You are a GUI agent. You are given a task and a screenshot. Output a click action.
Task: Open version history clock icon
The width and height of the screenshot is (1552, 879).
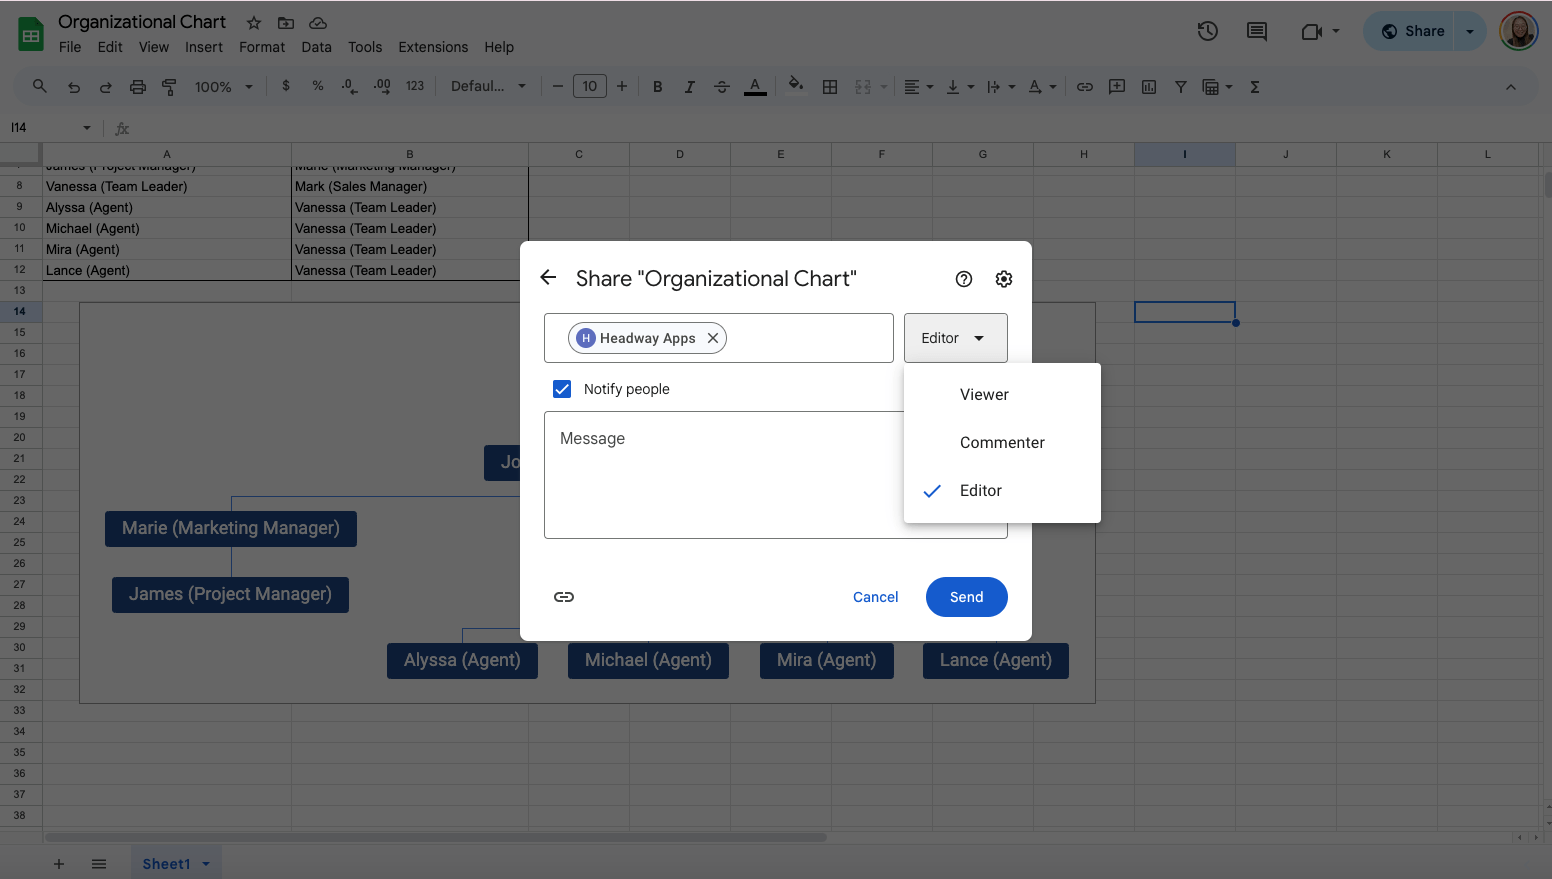pos(1208,31)
